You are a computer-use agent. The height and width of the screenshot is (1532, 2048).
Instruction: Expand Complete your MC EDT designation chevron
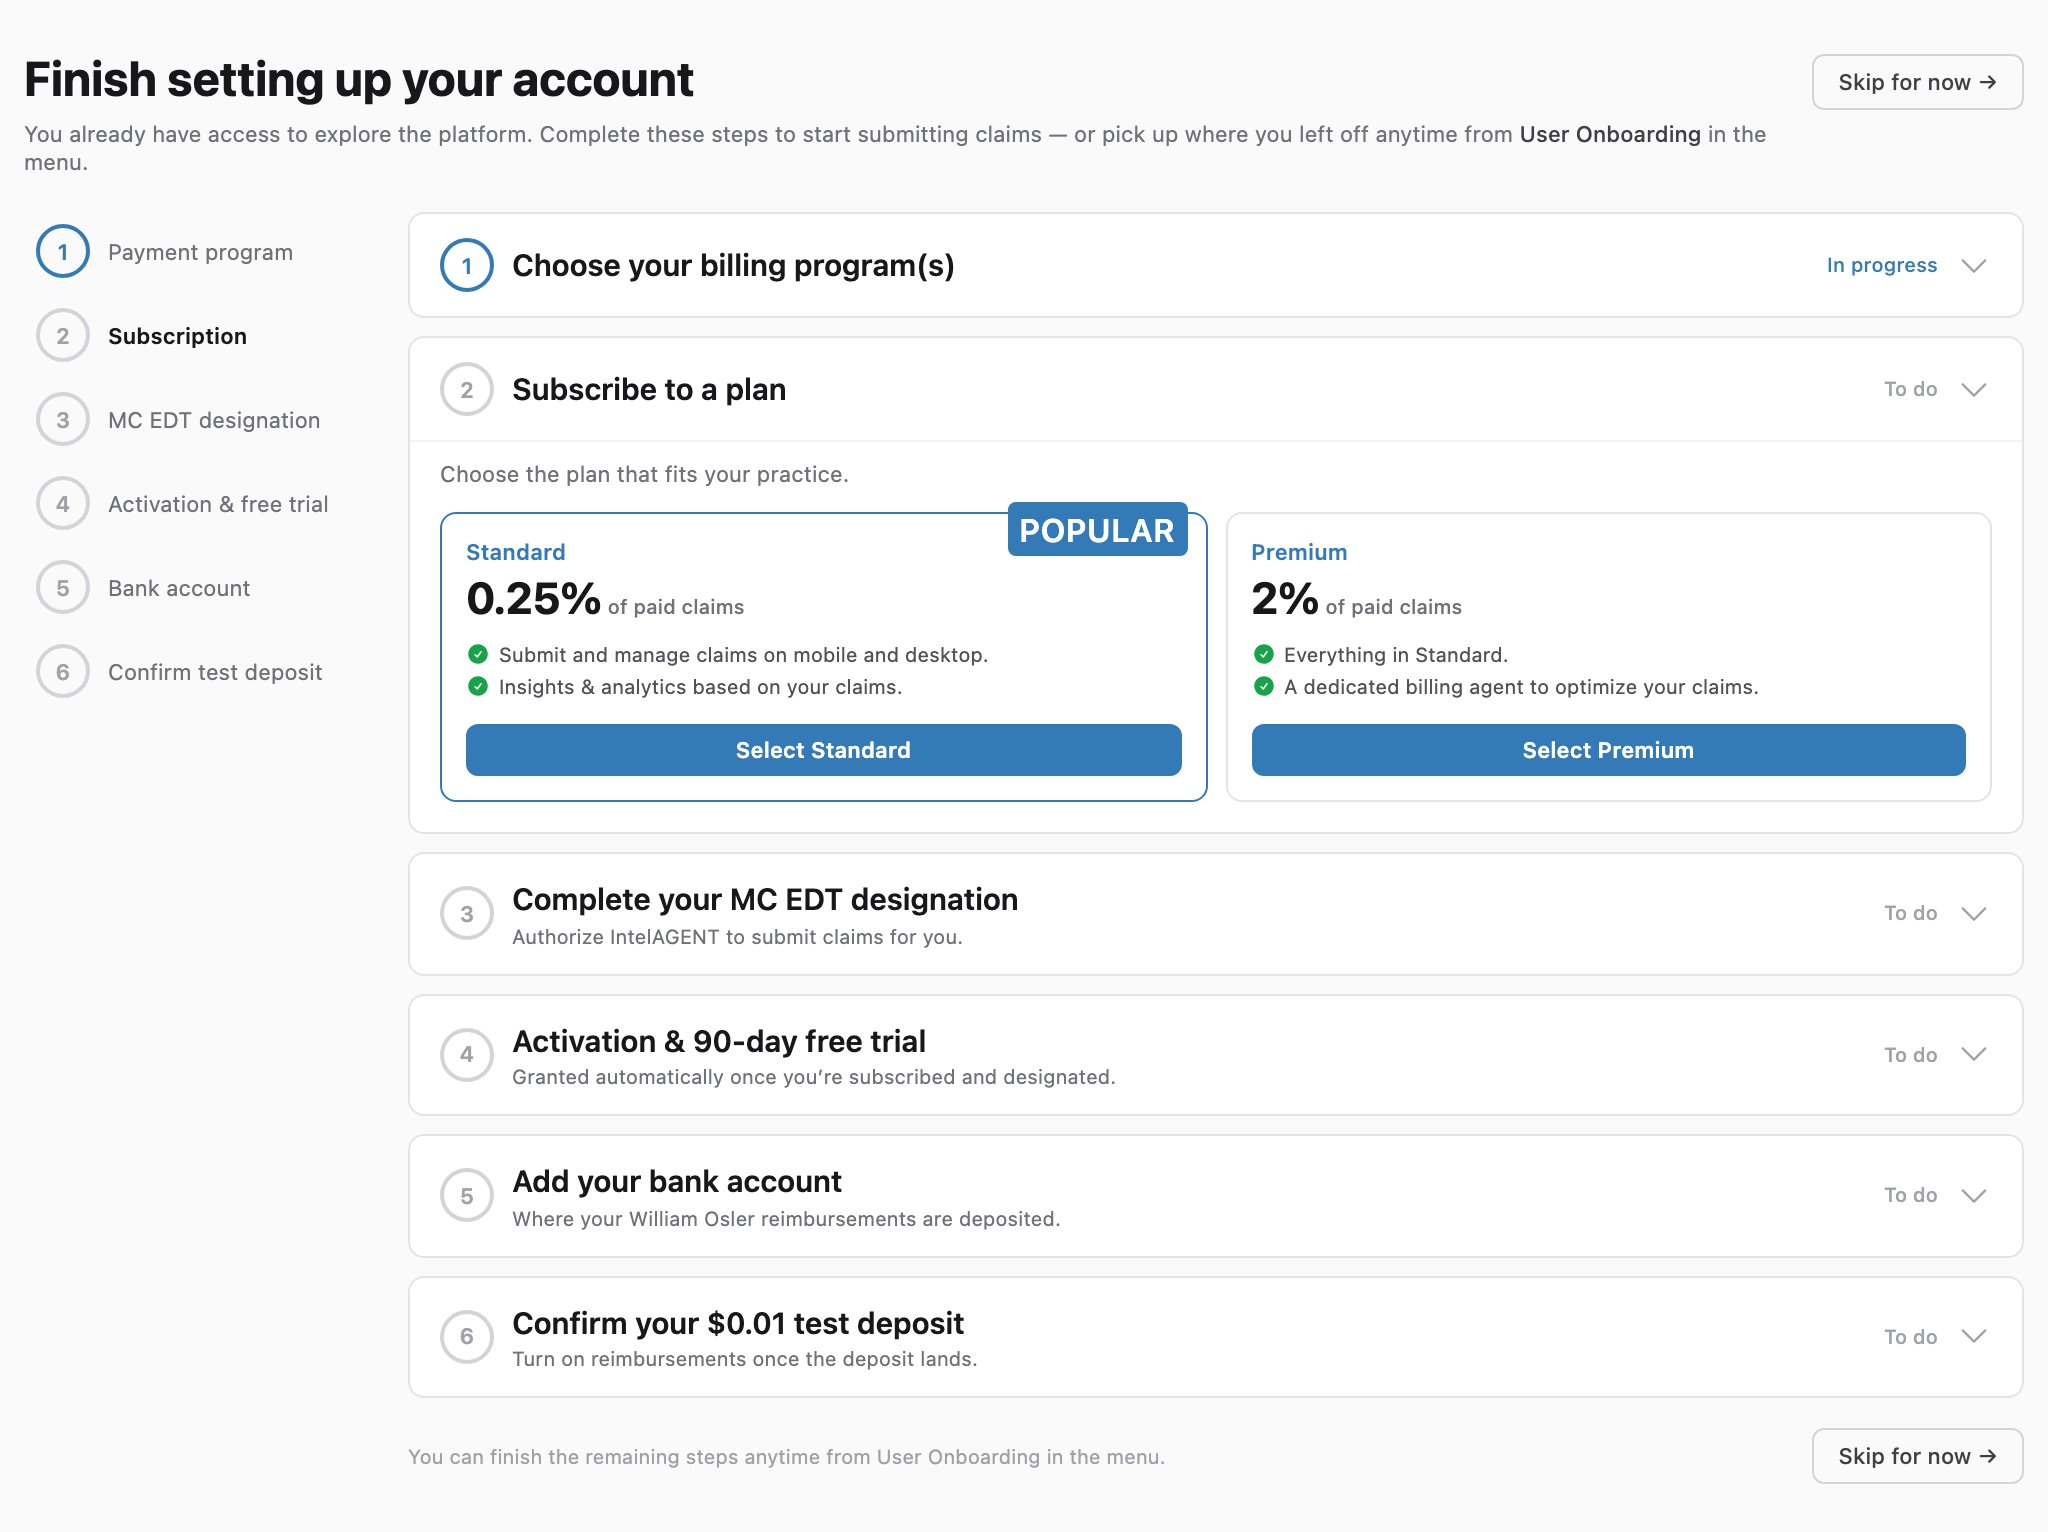1974,914
